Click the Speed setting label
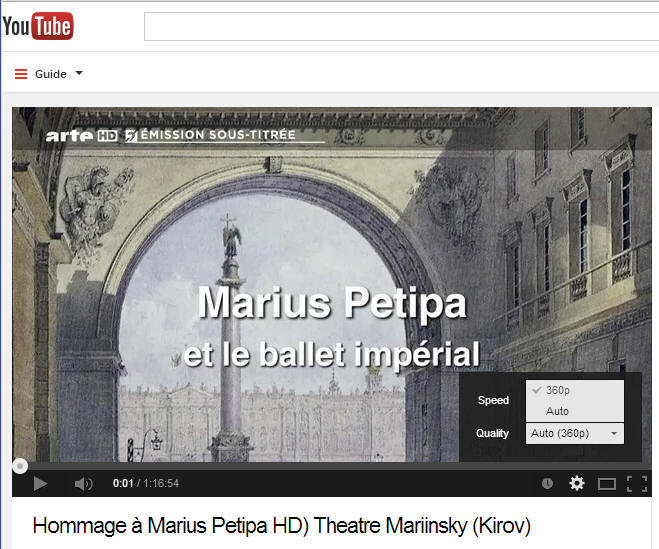Image resolution: width=659 pixels, height=549 pixels. pos(493,400)
